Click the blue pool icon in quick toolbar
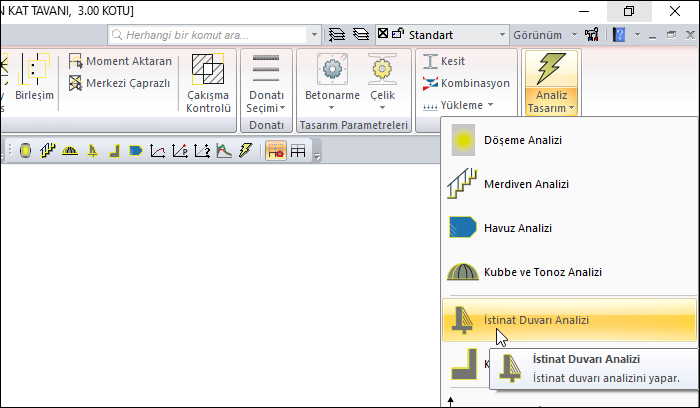Screen dimensions: 700x408 136,150
